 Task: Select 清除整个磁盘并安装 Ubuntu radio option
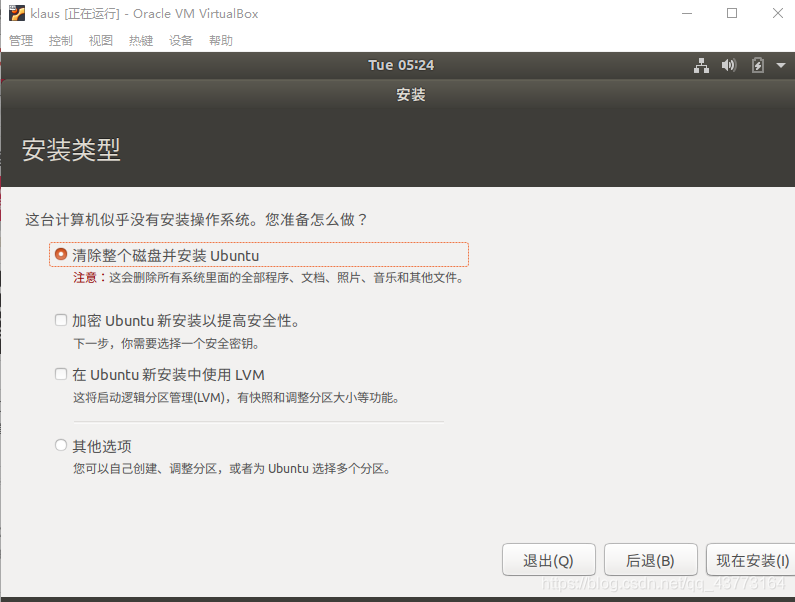(61, 254)
